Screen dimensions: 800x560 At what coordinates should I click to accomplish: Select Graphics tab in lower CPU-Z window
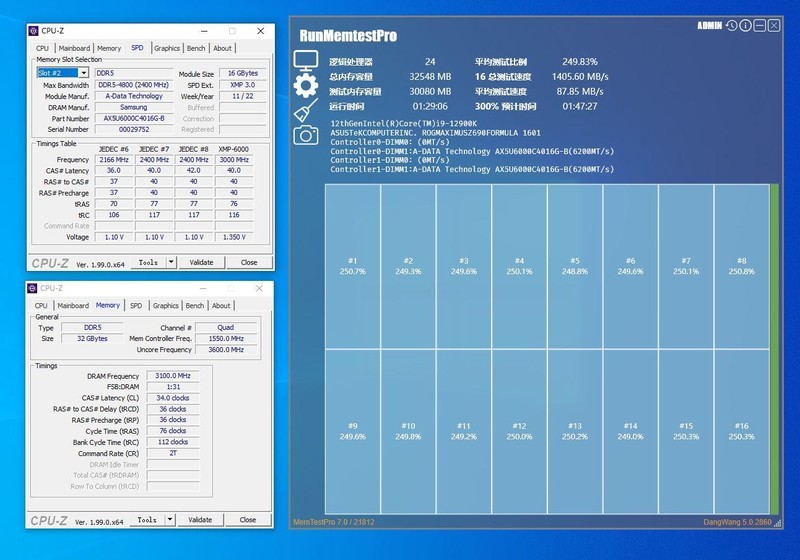point(166,306)
